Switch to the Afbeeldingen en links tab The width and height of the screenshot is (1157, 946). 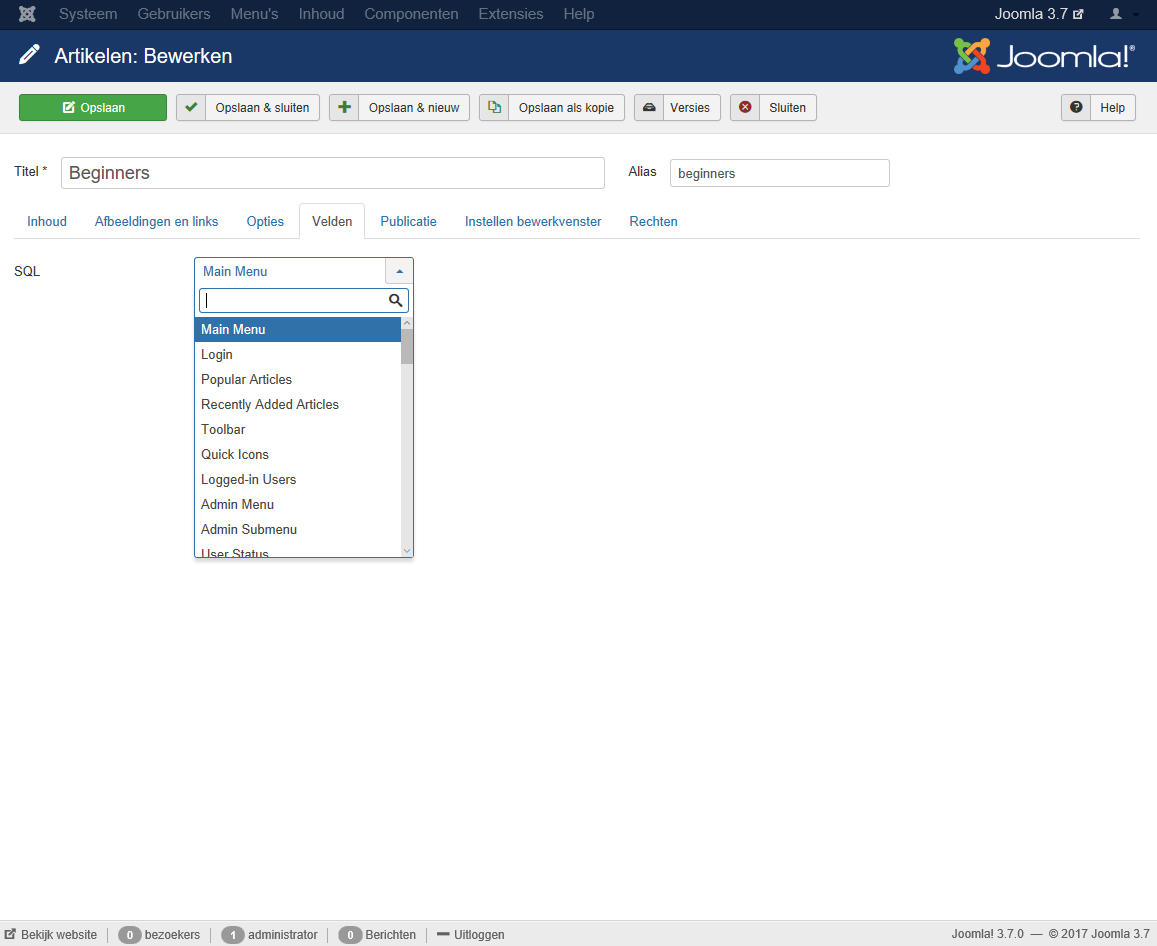[x=156, y=222]
